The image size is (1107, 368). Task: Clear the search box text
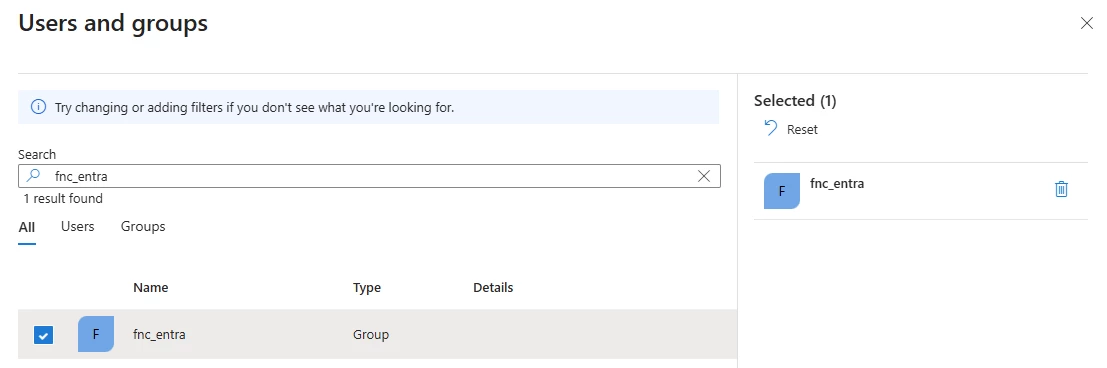point(703,177)
